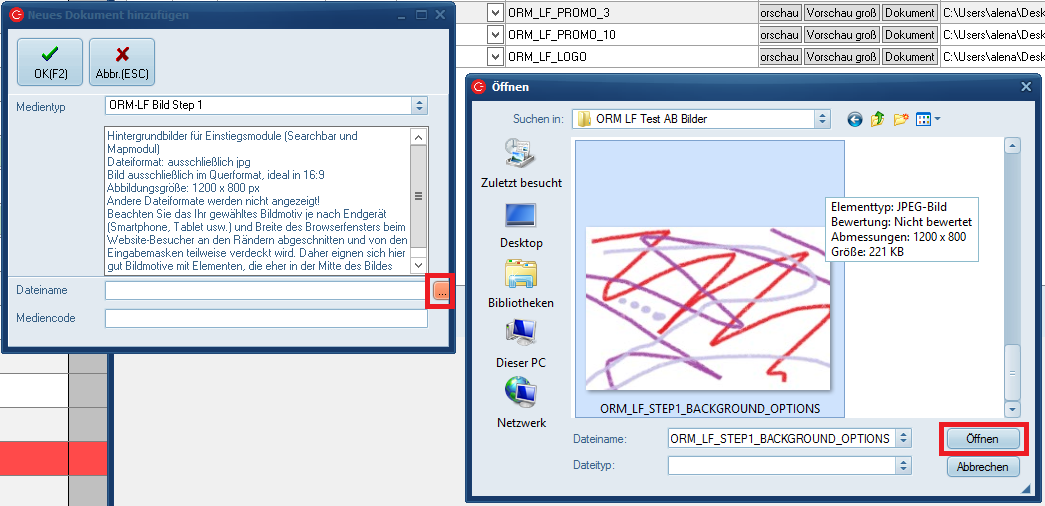Select Dieser PC in sidebar
Screen dimensions: 1045x506
click(521, 344)
